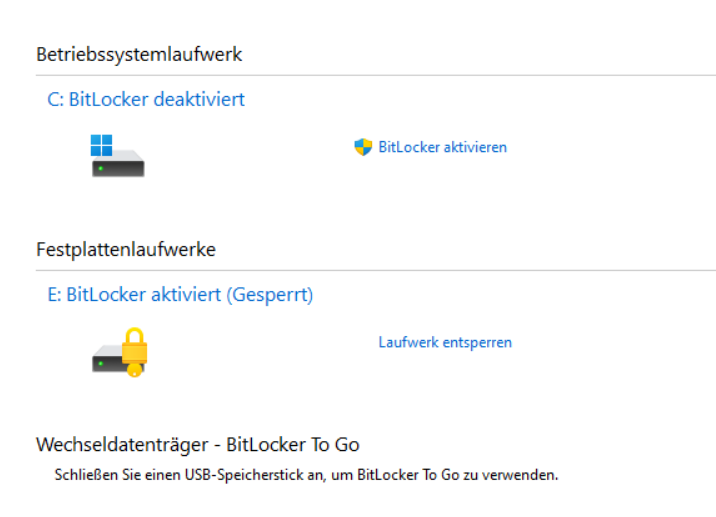The height and width of the screenshot is (517, 716).
Task: Click the green LED on C: drive icon
Action: [x=100, y=168]
